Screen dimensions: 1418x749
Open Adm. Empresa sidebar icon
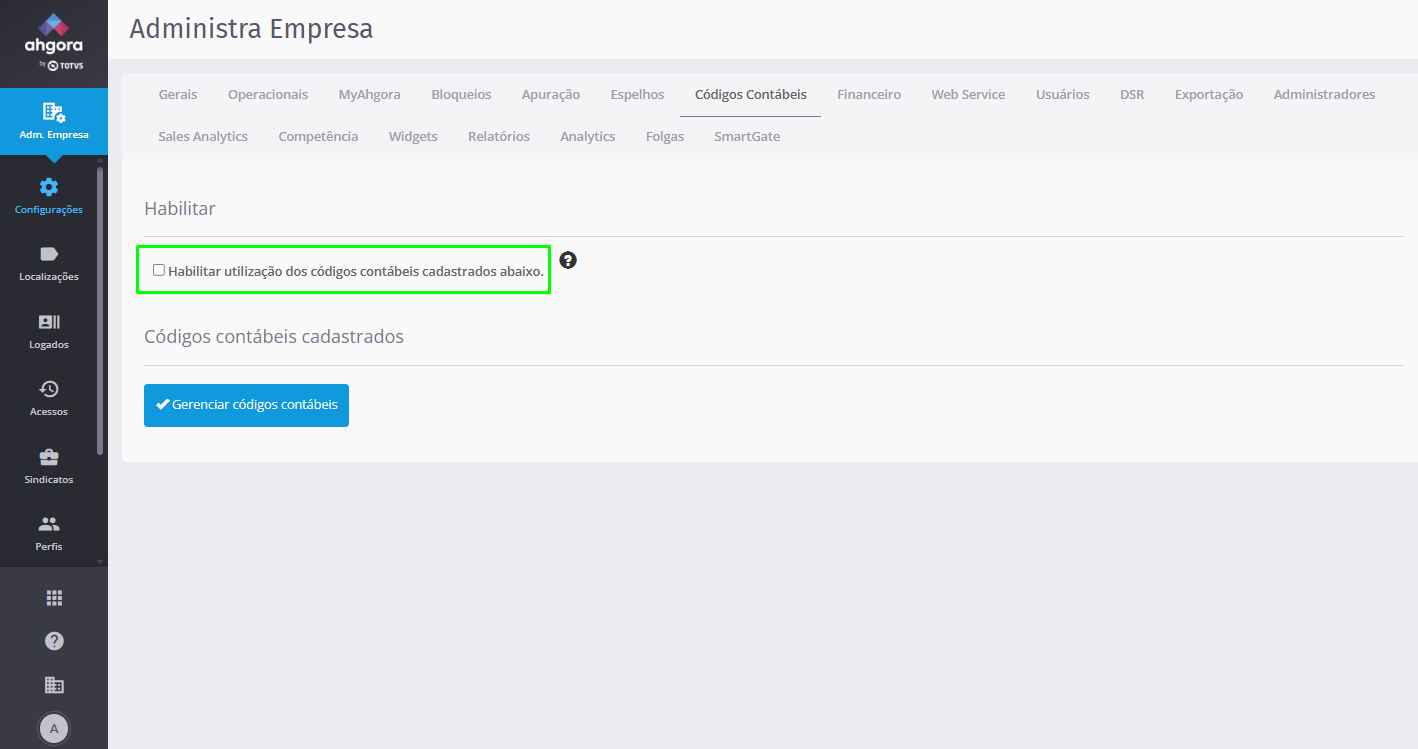click(x=54, y=112)
